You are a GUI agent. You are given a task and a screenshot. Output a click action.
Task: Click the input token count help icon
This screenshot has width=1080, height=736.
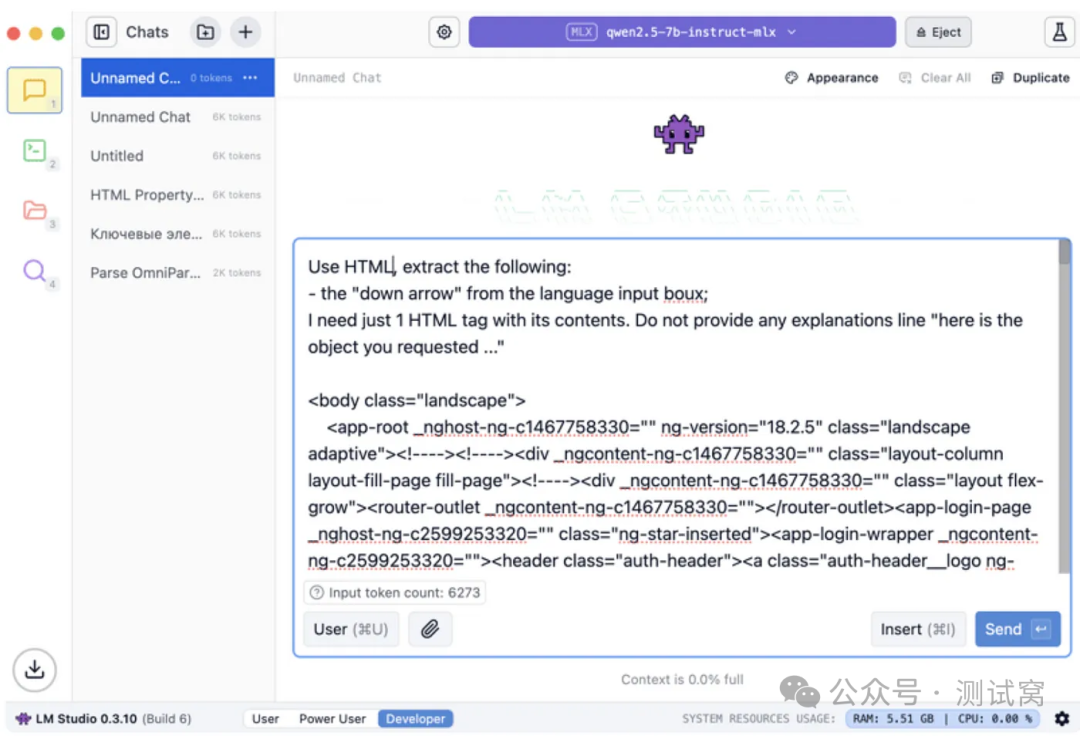click(316, 592)
